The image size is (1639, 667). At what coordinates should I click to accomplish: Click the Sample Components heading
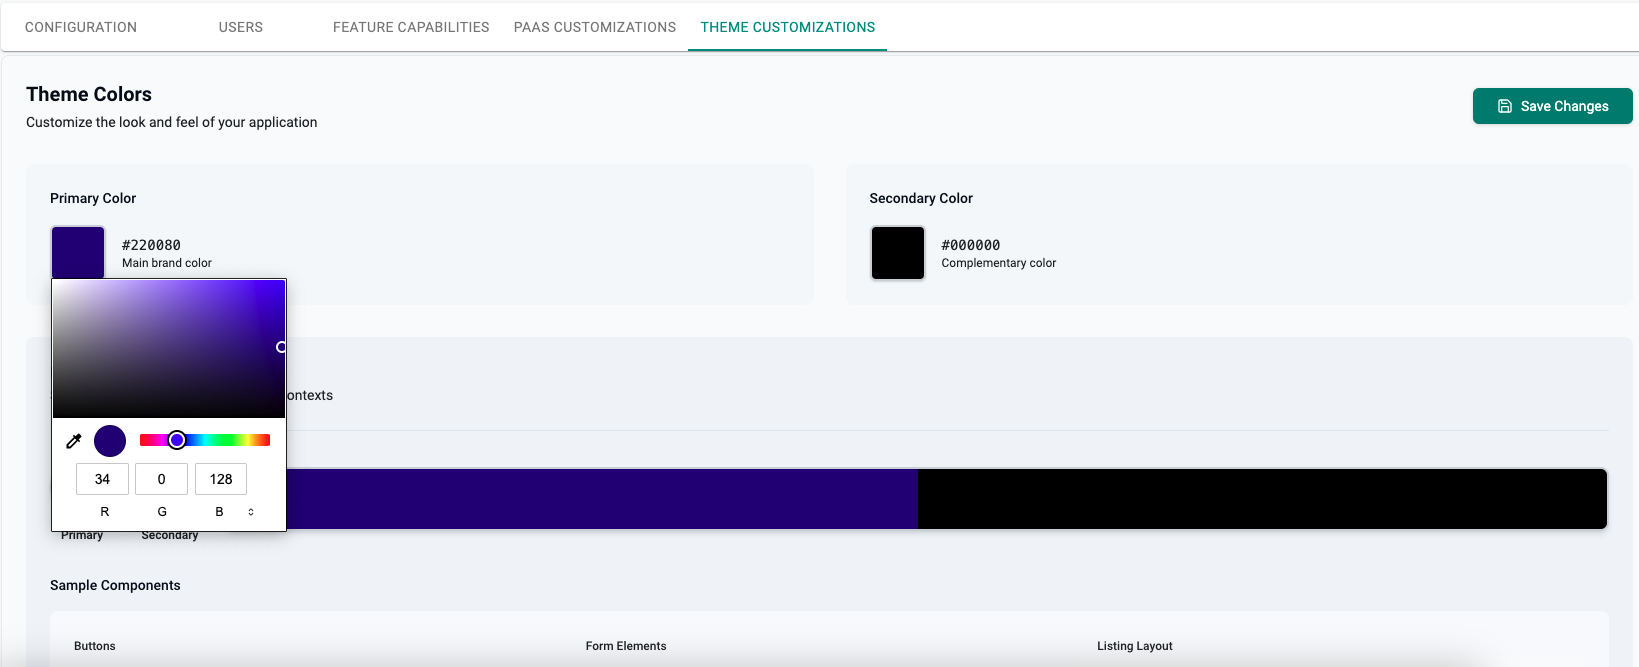point(115,585)
